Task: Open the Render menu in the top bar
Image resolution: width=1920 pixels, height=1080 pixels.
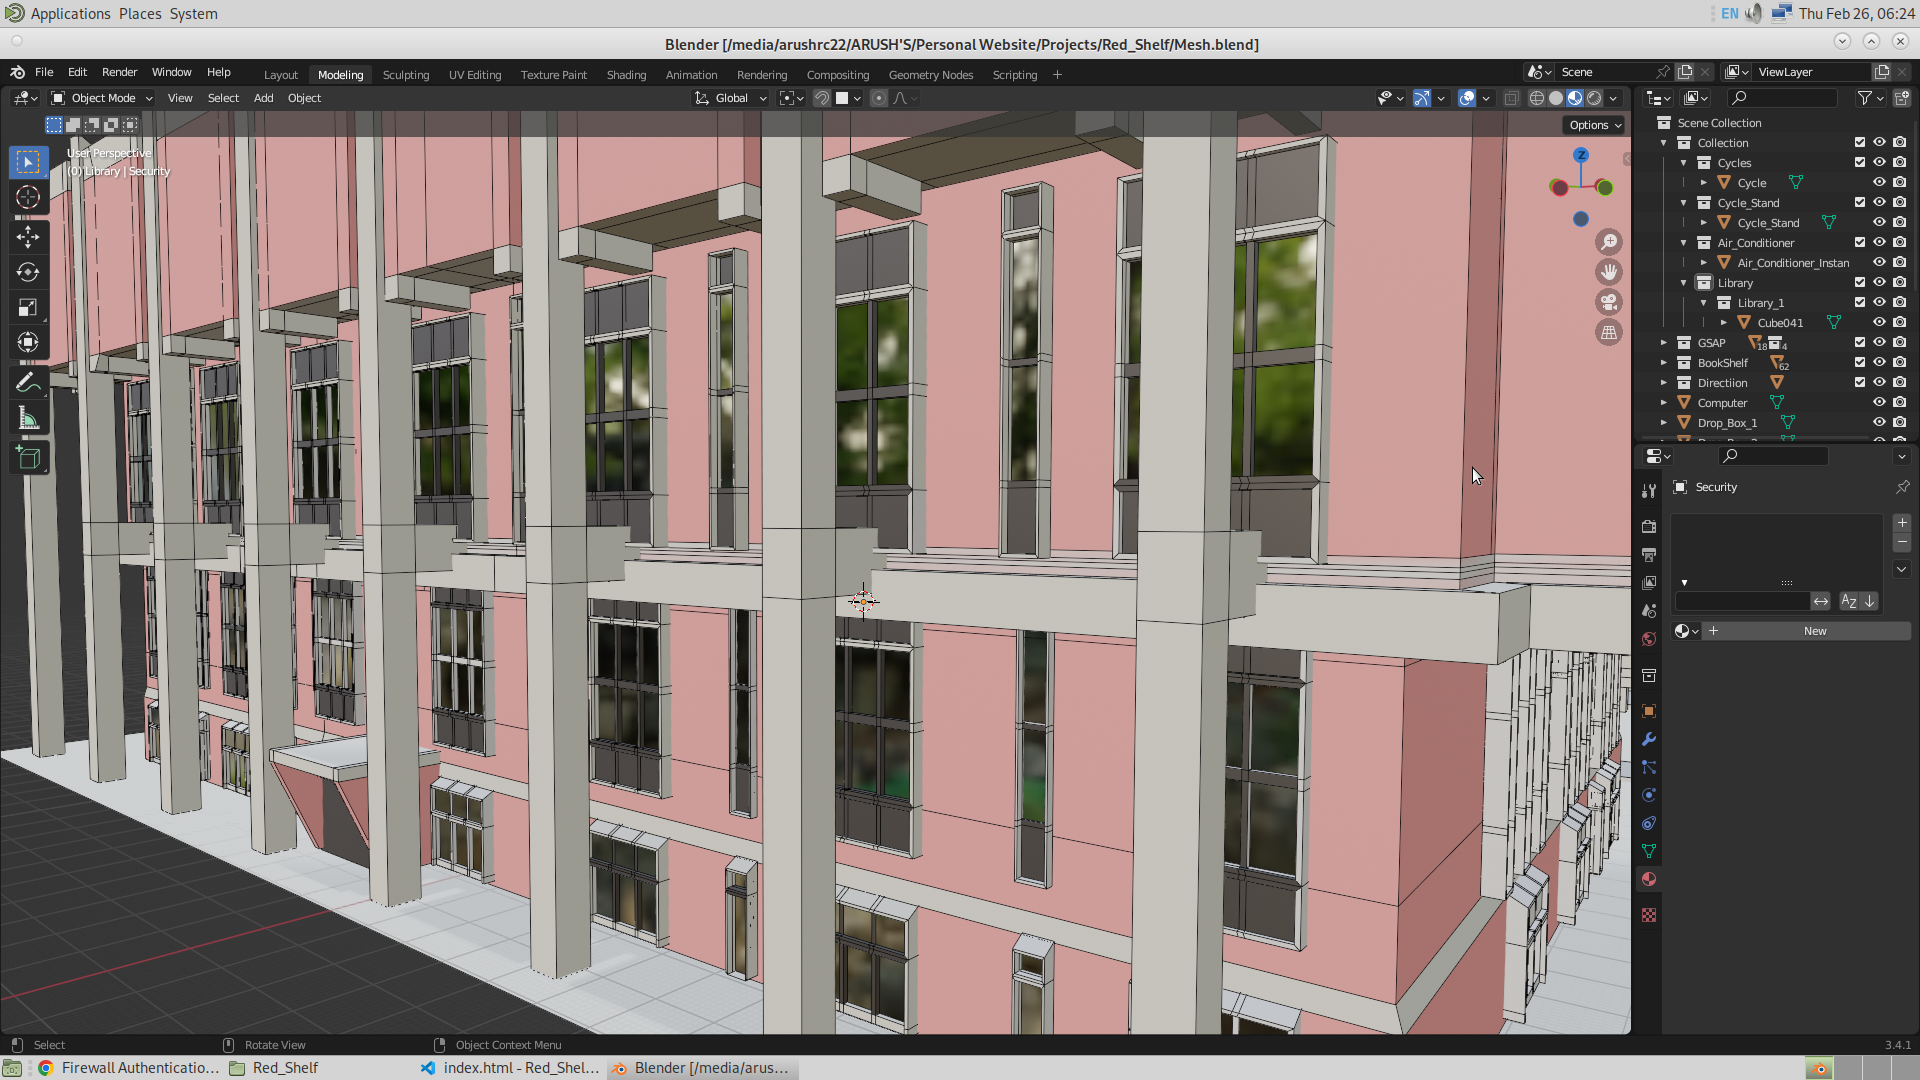Action: 119,72
